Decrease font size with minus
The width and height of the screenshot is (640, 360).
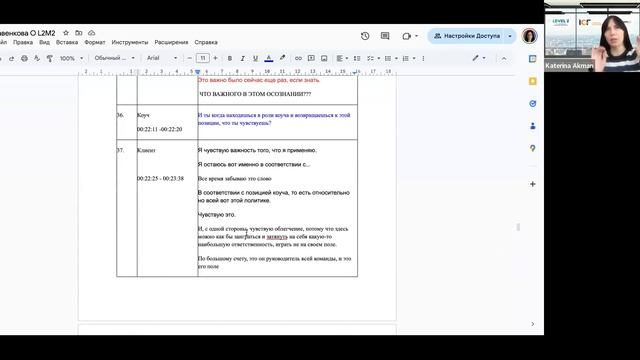[189, 58]
